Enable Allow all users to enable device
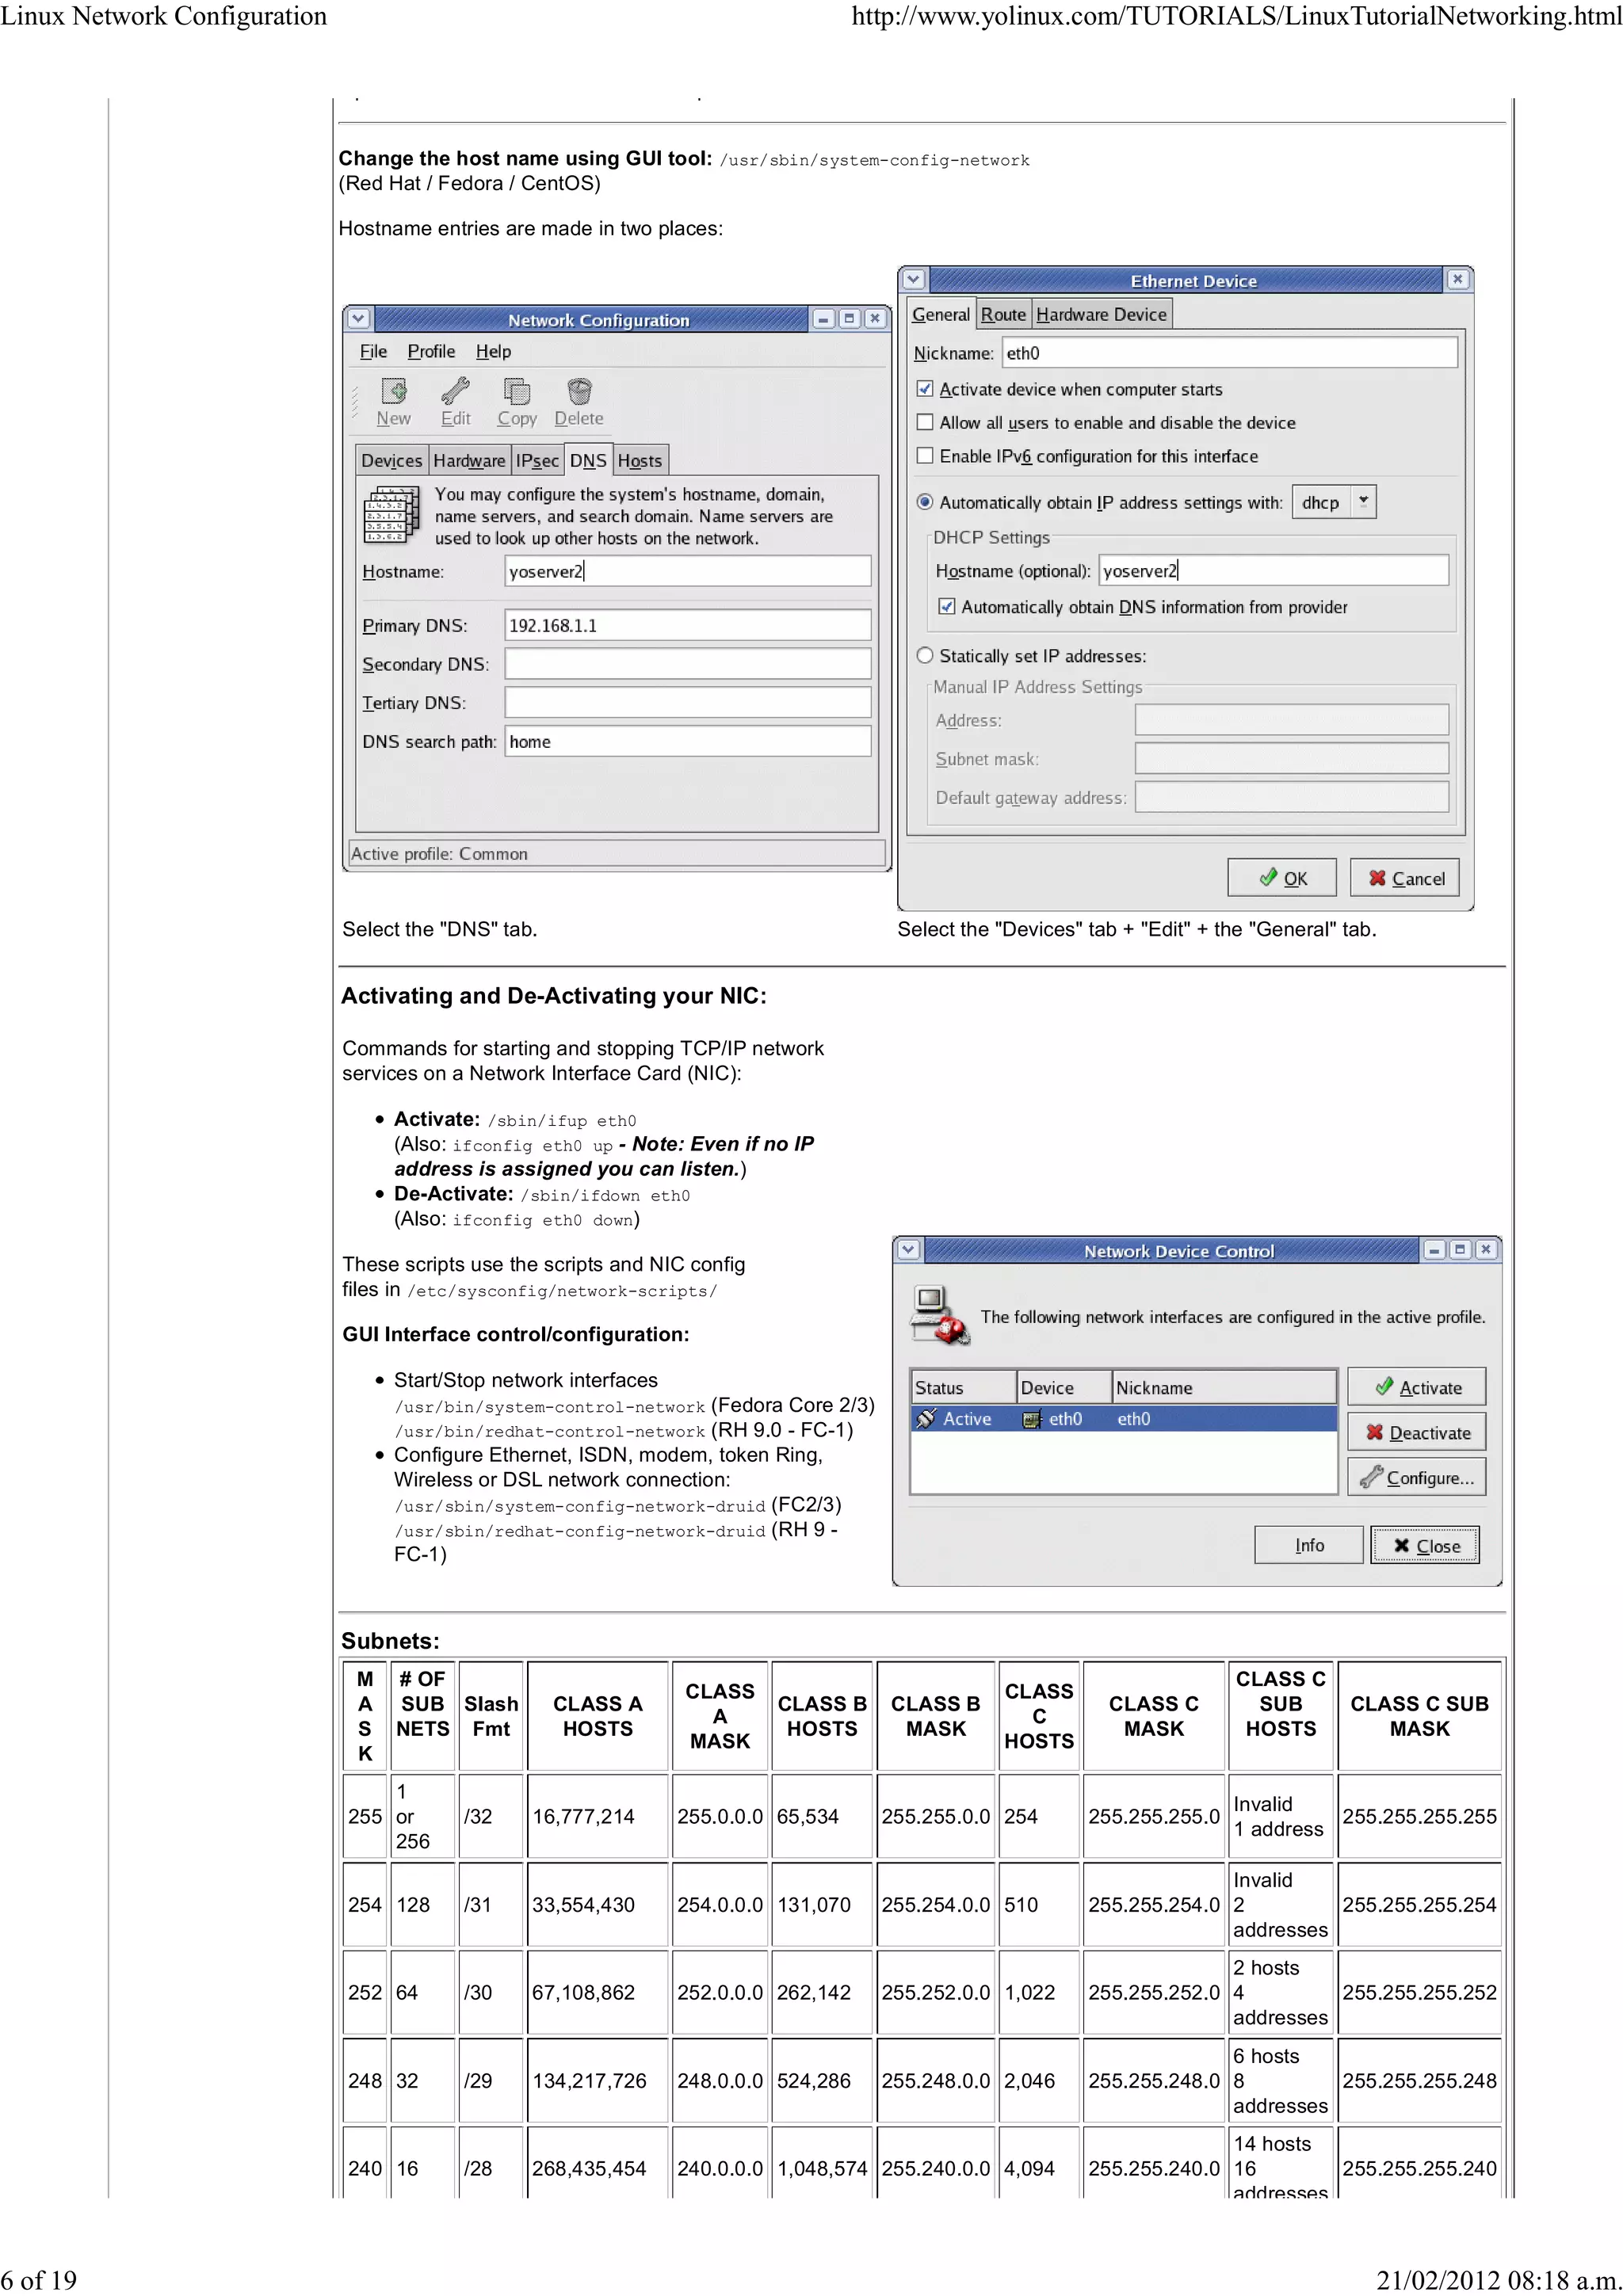Image resolution: width=1623 pixels, height=2296 pixels. pyautogui.click(x=925, y=422)
